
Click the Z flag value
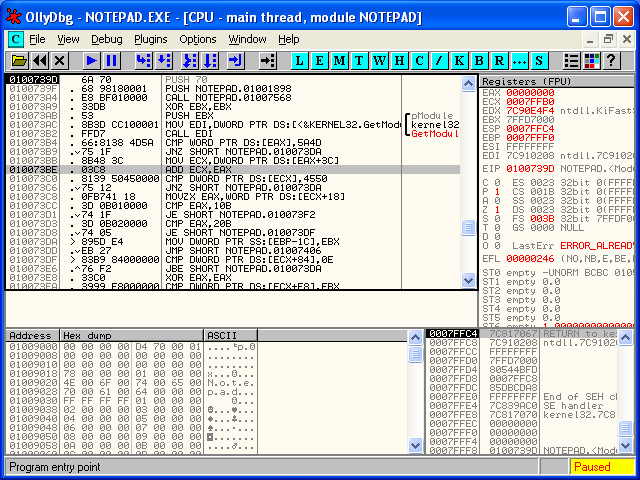point(497,209)
